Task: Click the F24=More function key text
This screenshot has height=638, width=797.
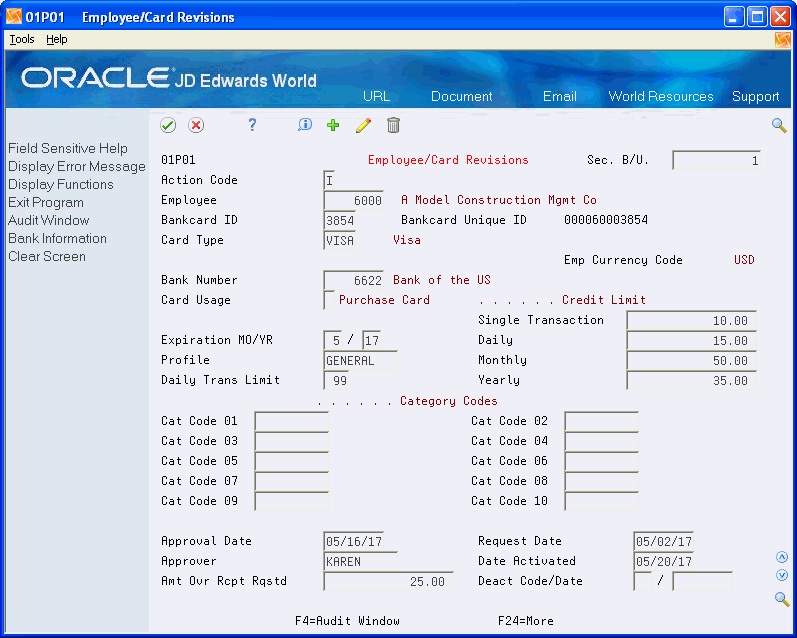Action: (526, 621)
